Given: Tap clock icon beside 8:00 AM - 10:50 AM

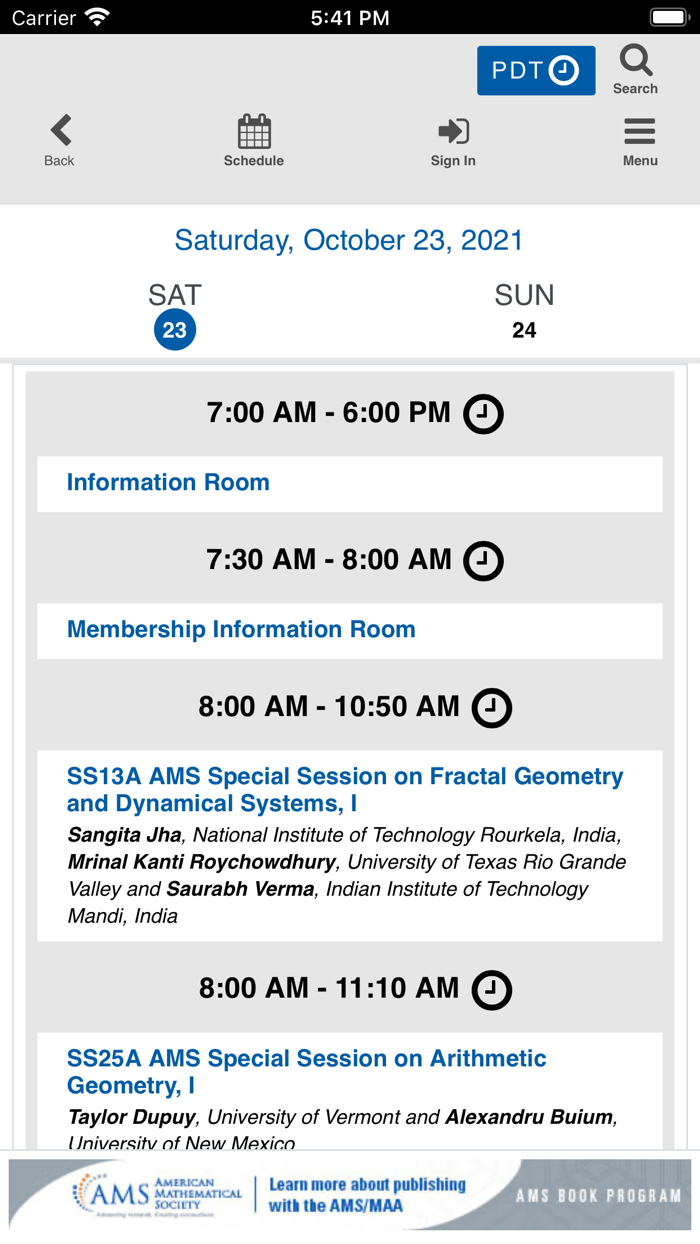Looking at the screenshot, I should click(x=491, y=708).
